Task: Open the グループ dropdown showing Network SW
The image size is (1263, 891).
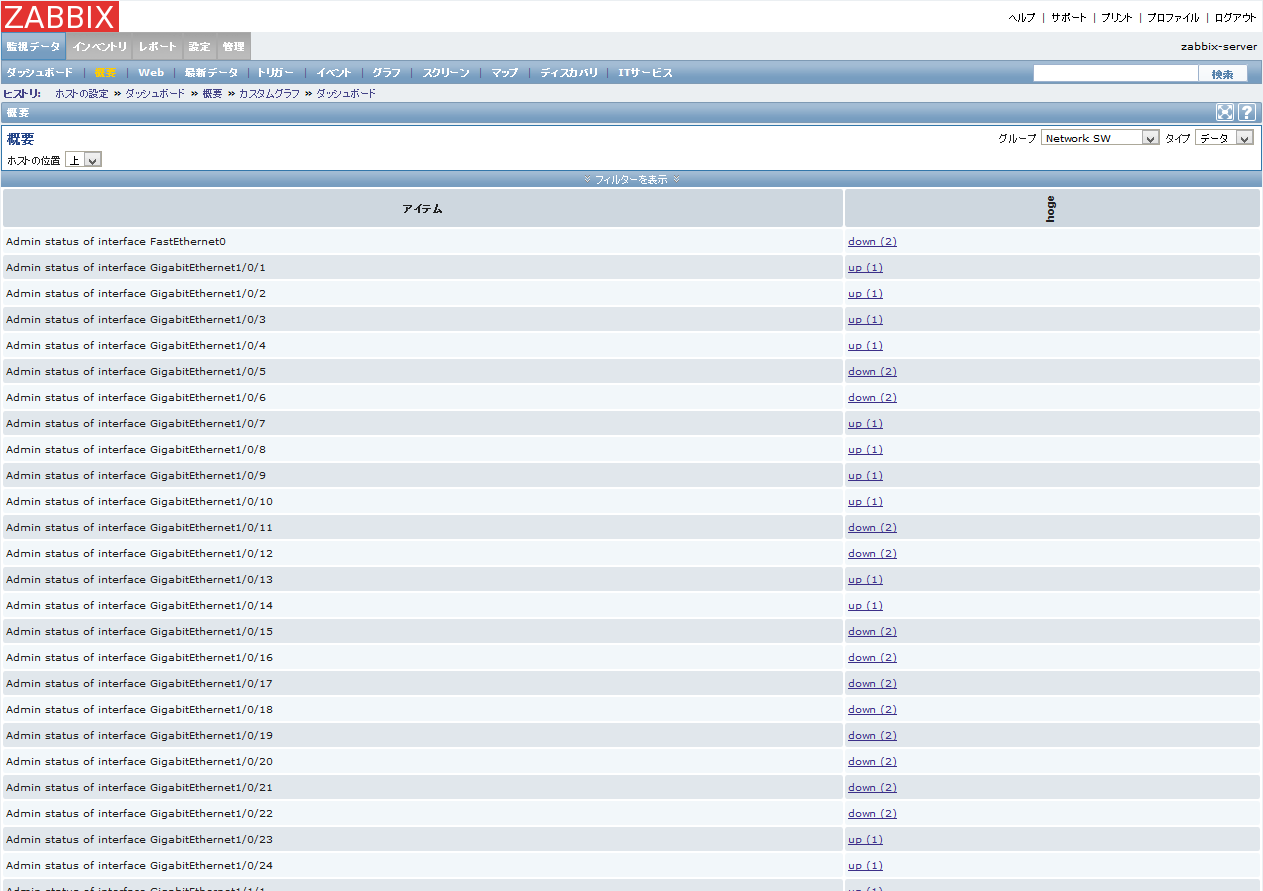Action: click(x=1099, y=137)
